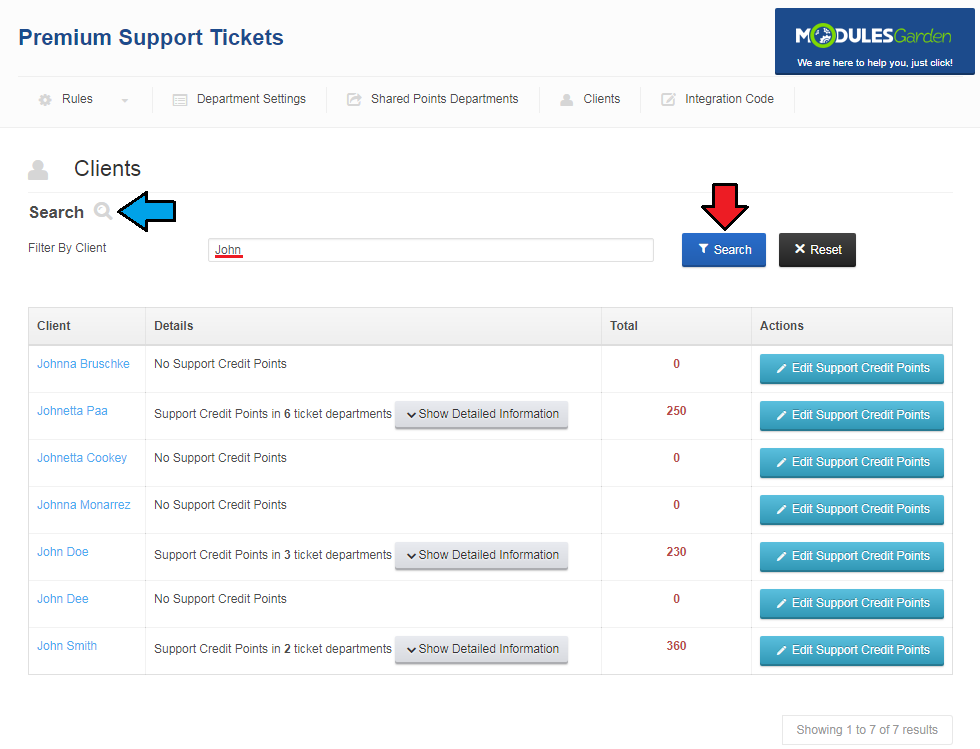Viewport: 980px width, 749px height.
Task: Open client John Dee
Action: click(62, 598)
